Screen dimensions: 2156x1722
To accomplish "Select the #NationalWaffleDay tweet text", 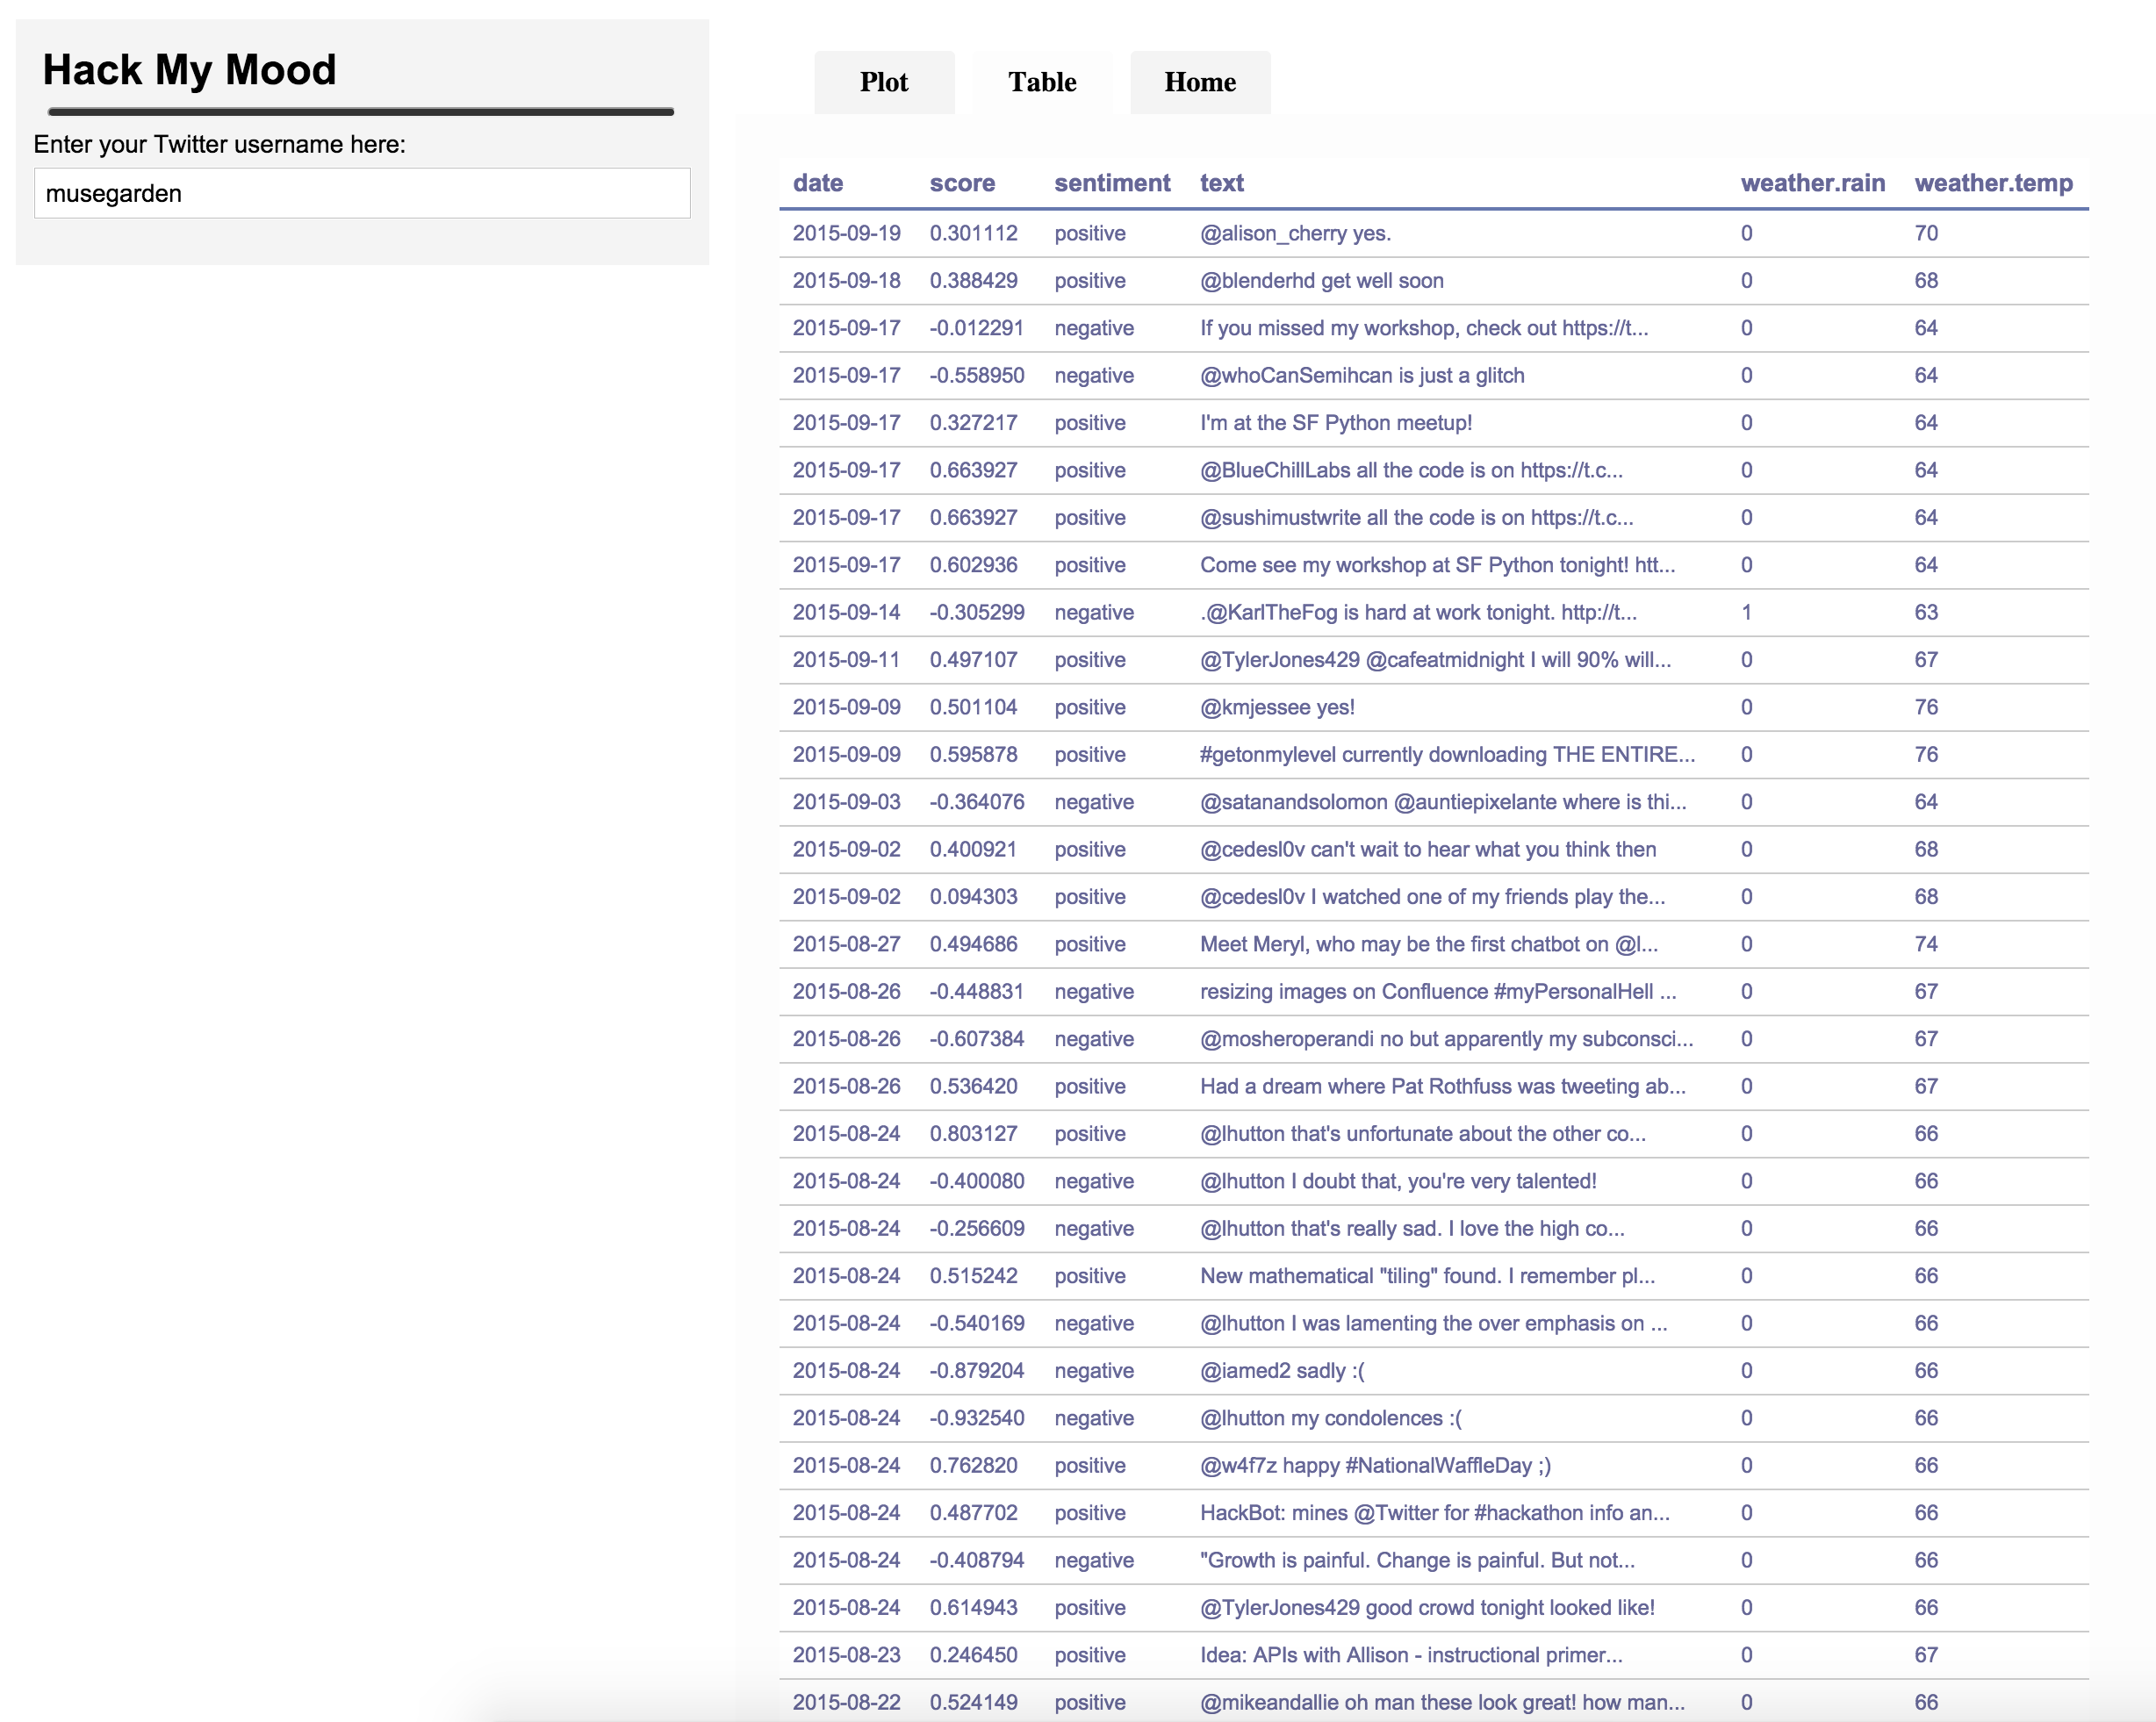I will (x=1375, y=1465).
